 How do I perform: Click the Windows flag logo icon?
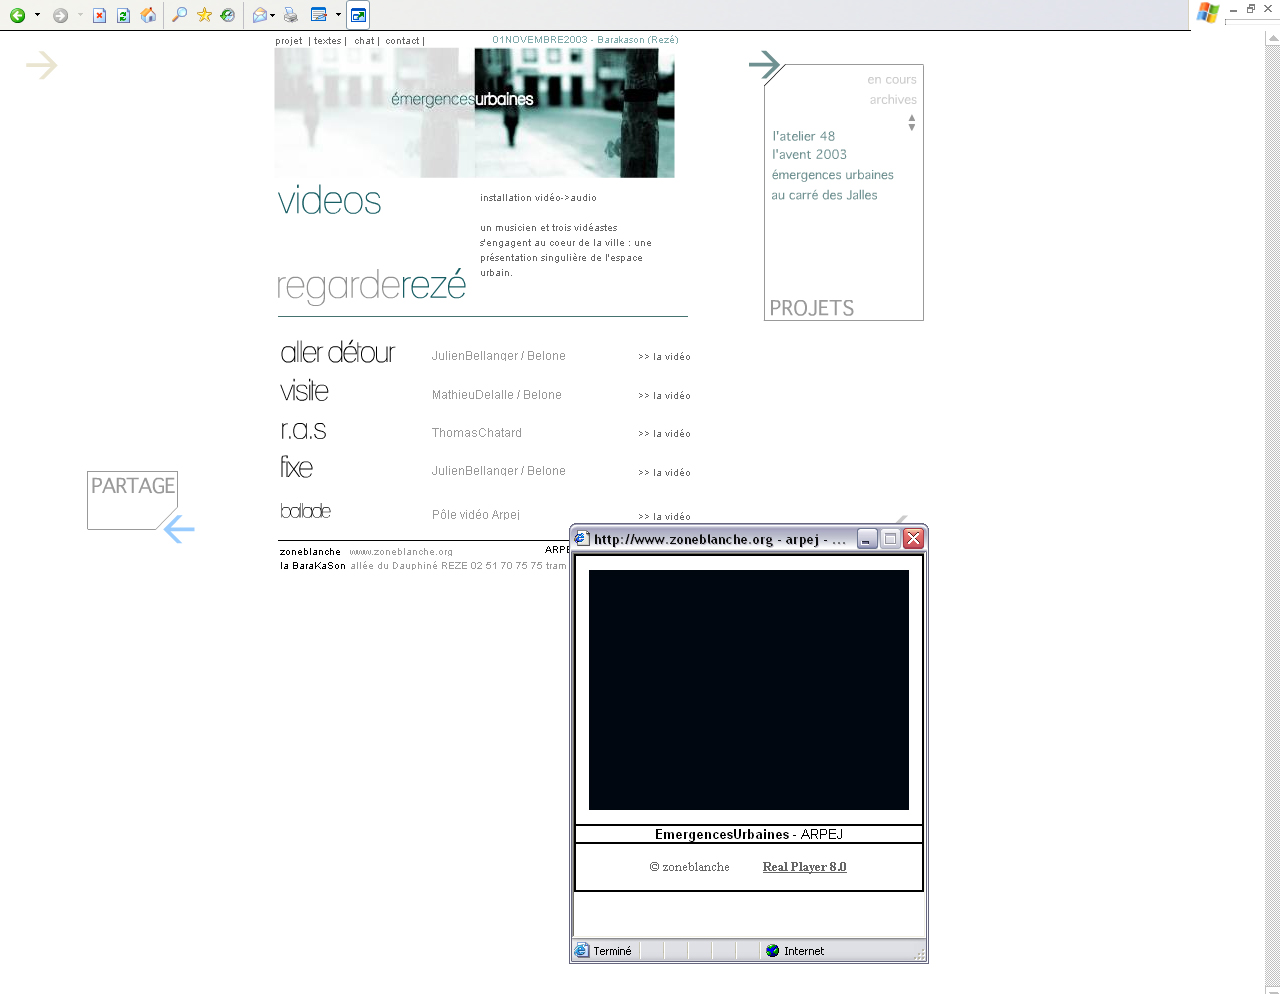pyautogui.click(x=1208, y=13)
